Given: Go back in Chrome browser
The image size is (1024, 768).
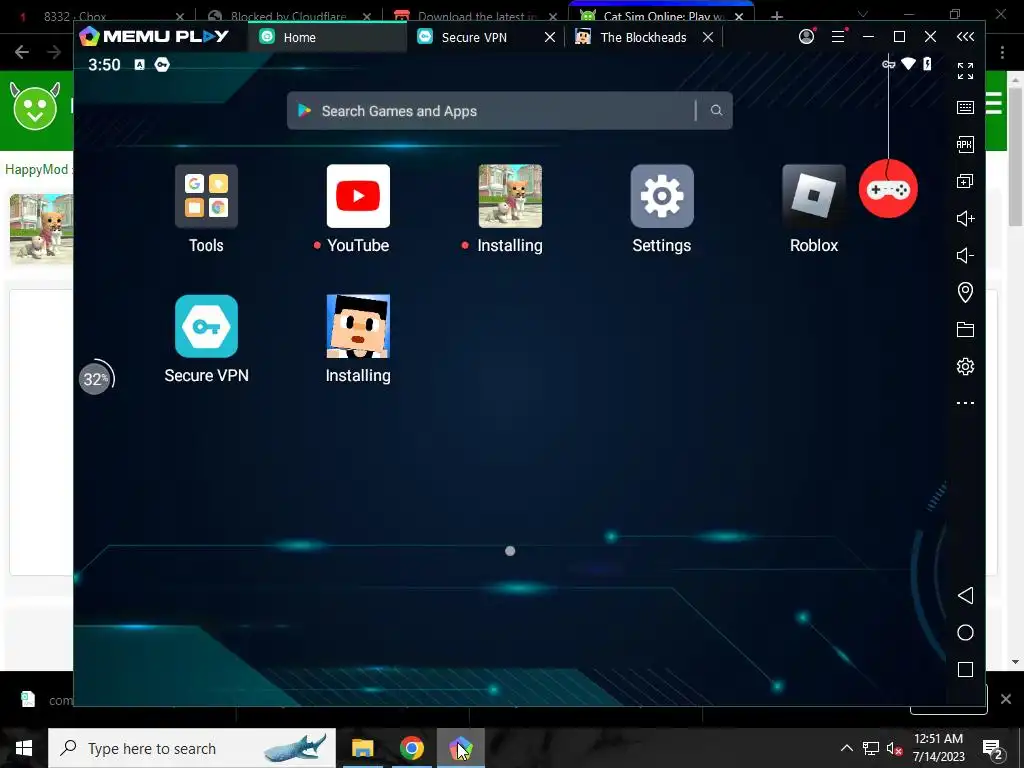Looking at the screenshot, I should 22,52.
